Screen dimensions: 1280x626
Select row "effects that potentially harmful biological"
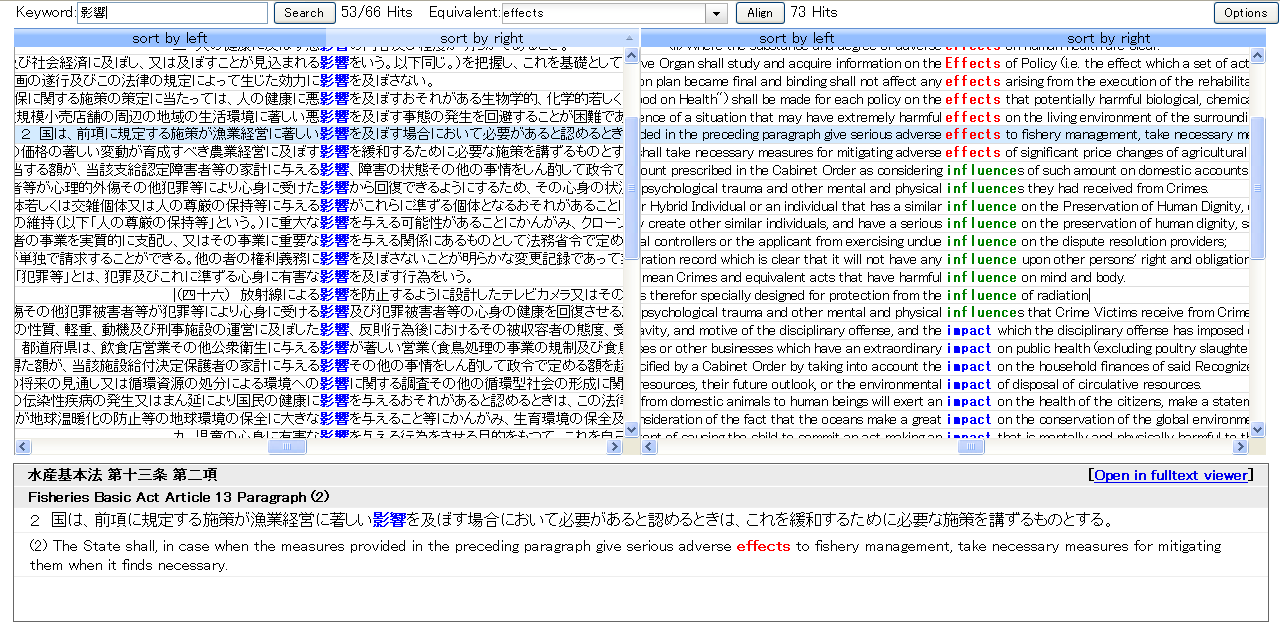coord(945,99)
